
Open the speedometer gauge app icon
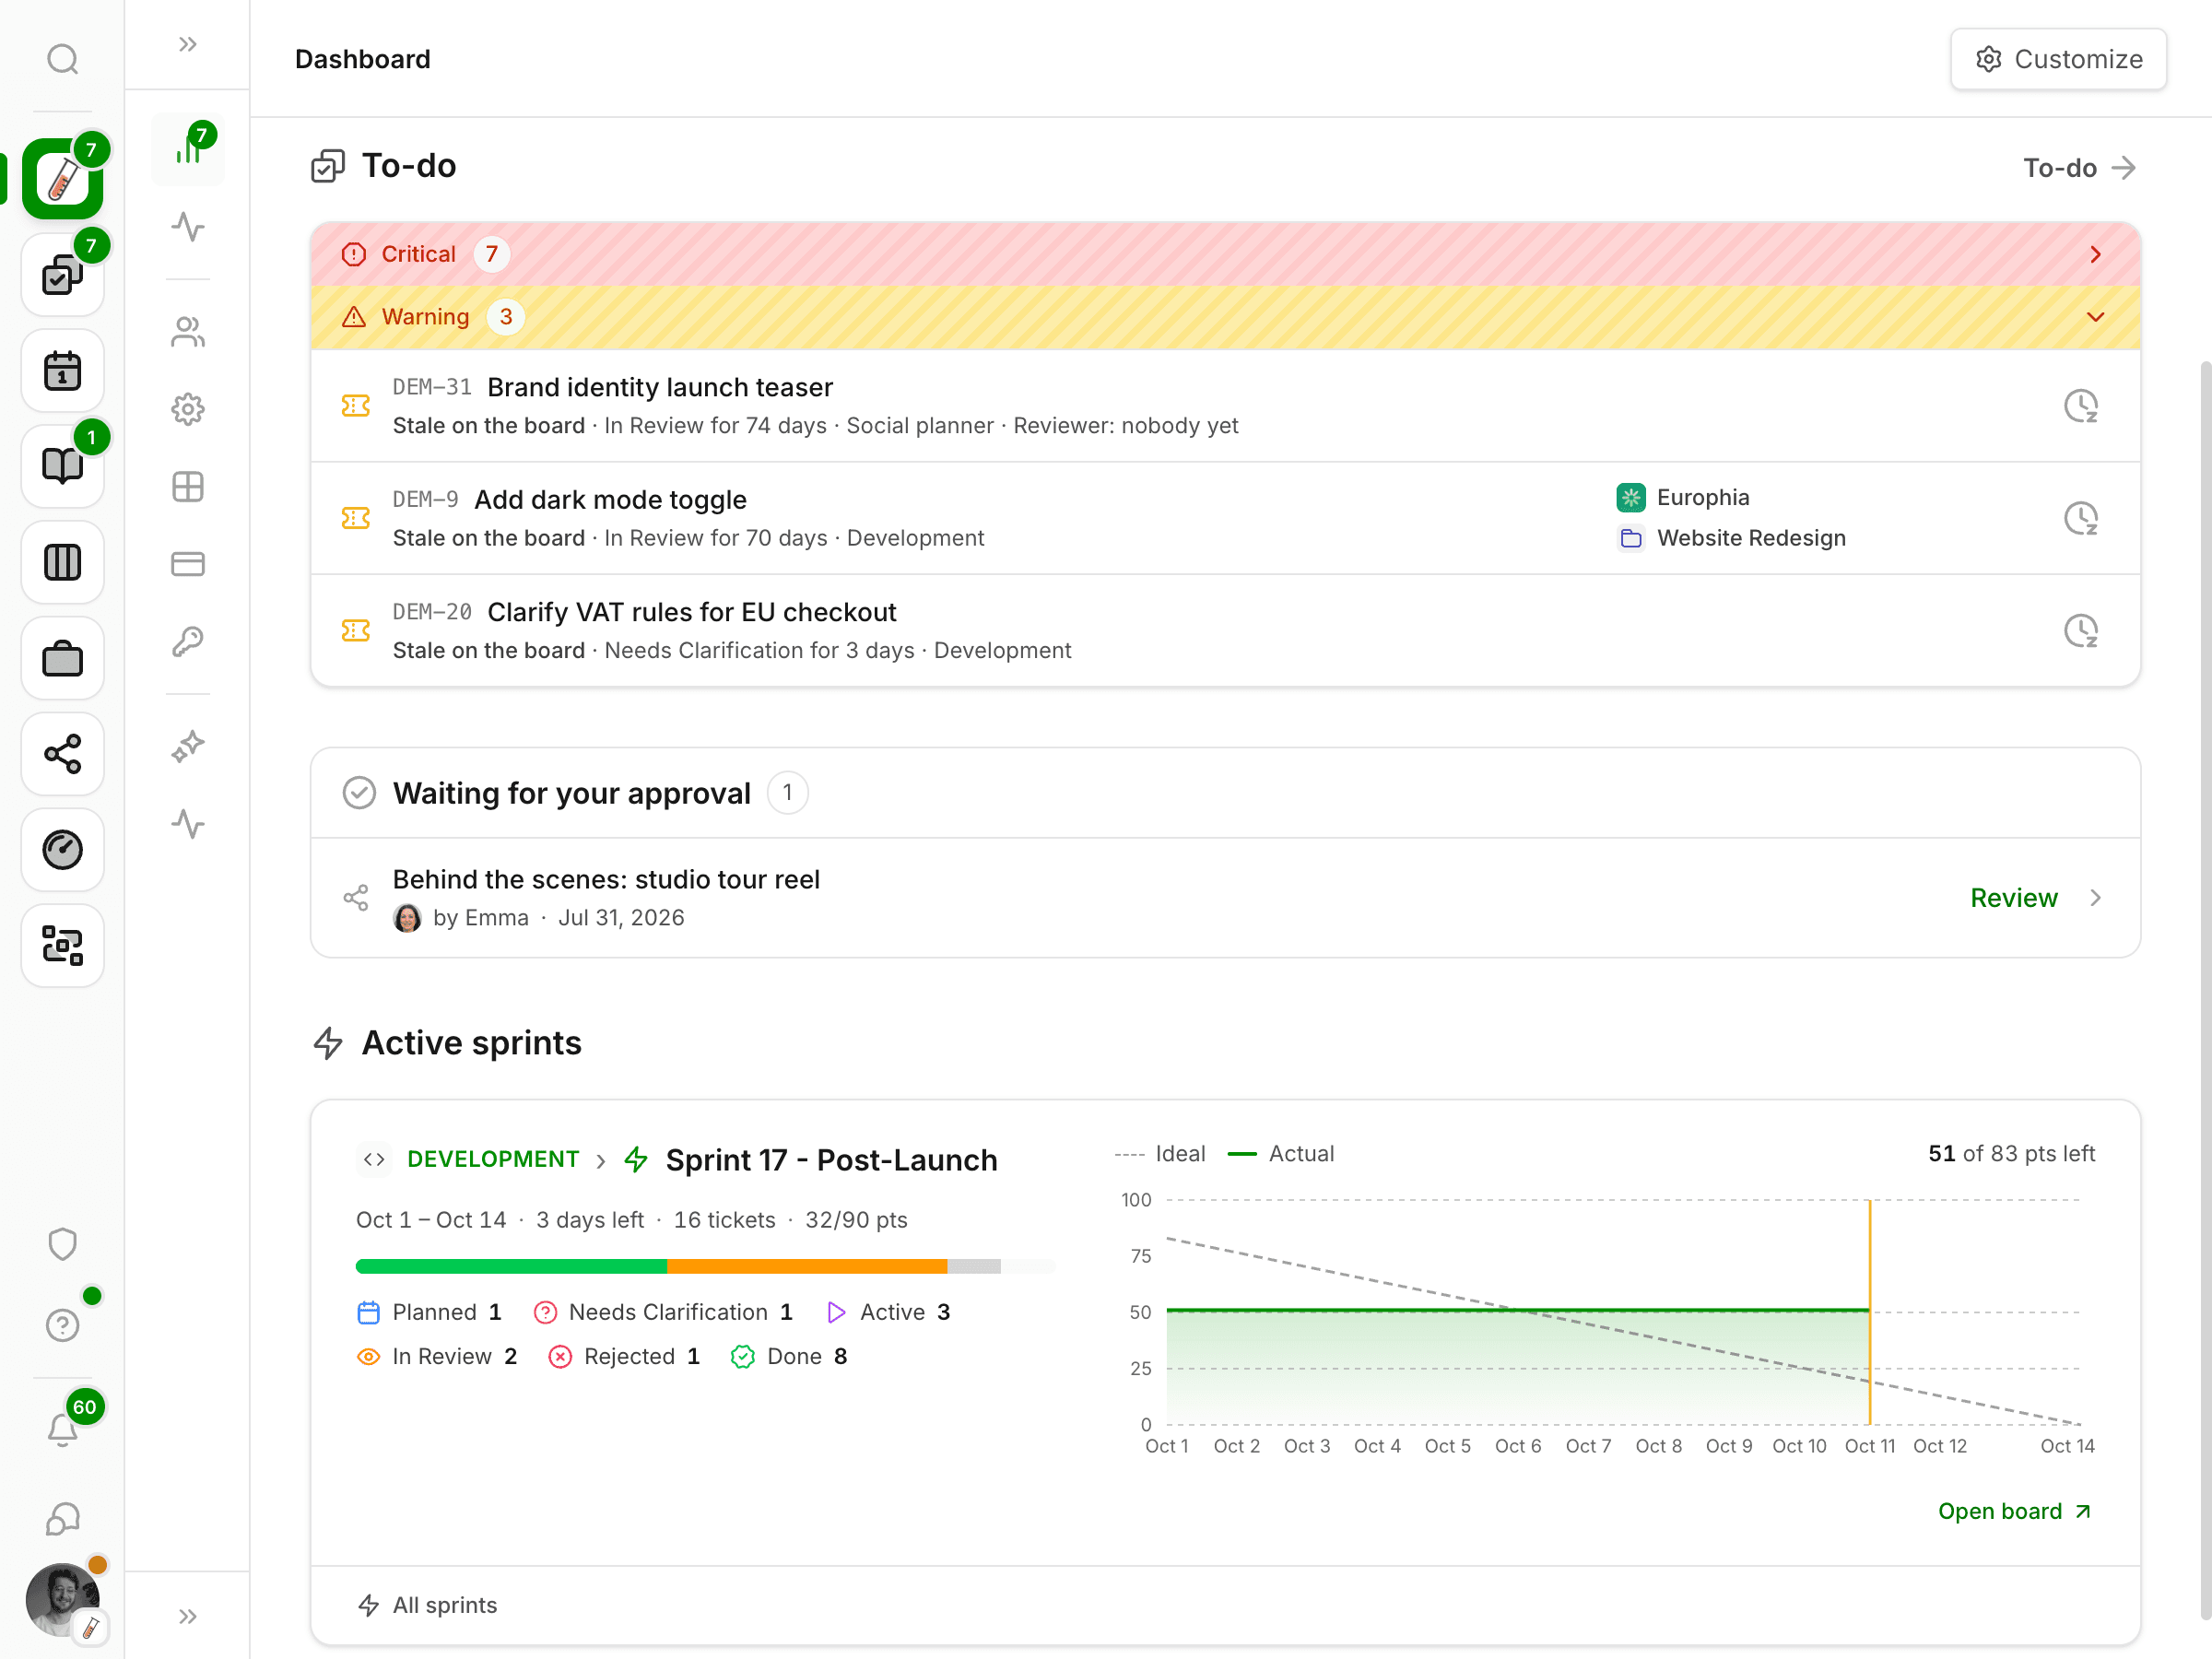62,850
